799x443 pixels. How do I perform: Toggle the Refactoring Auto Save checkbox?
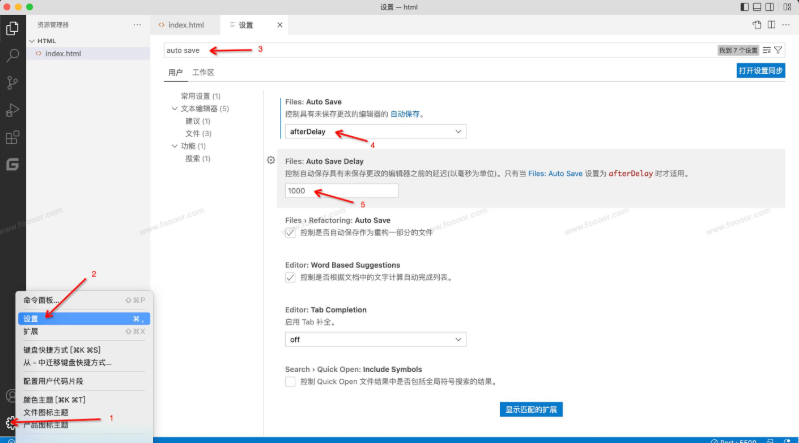(291, 232)
